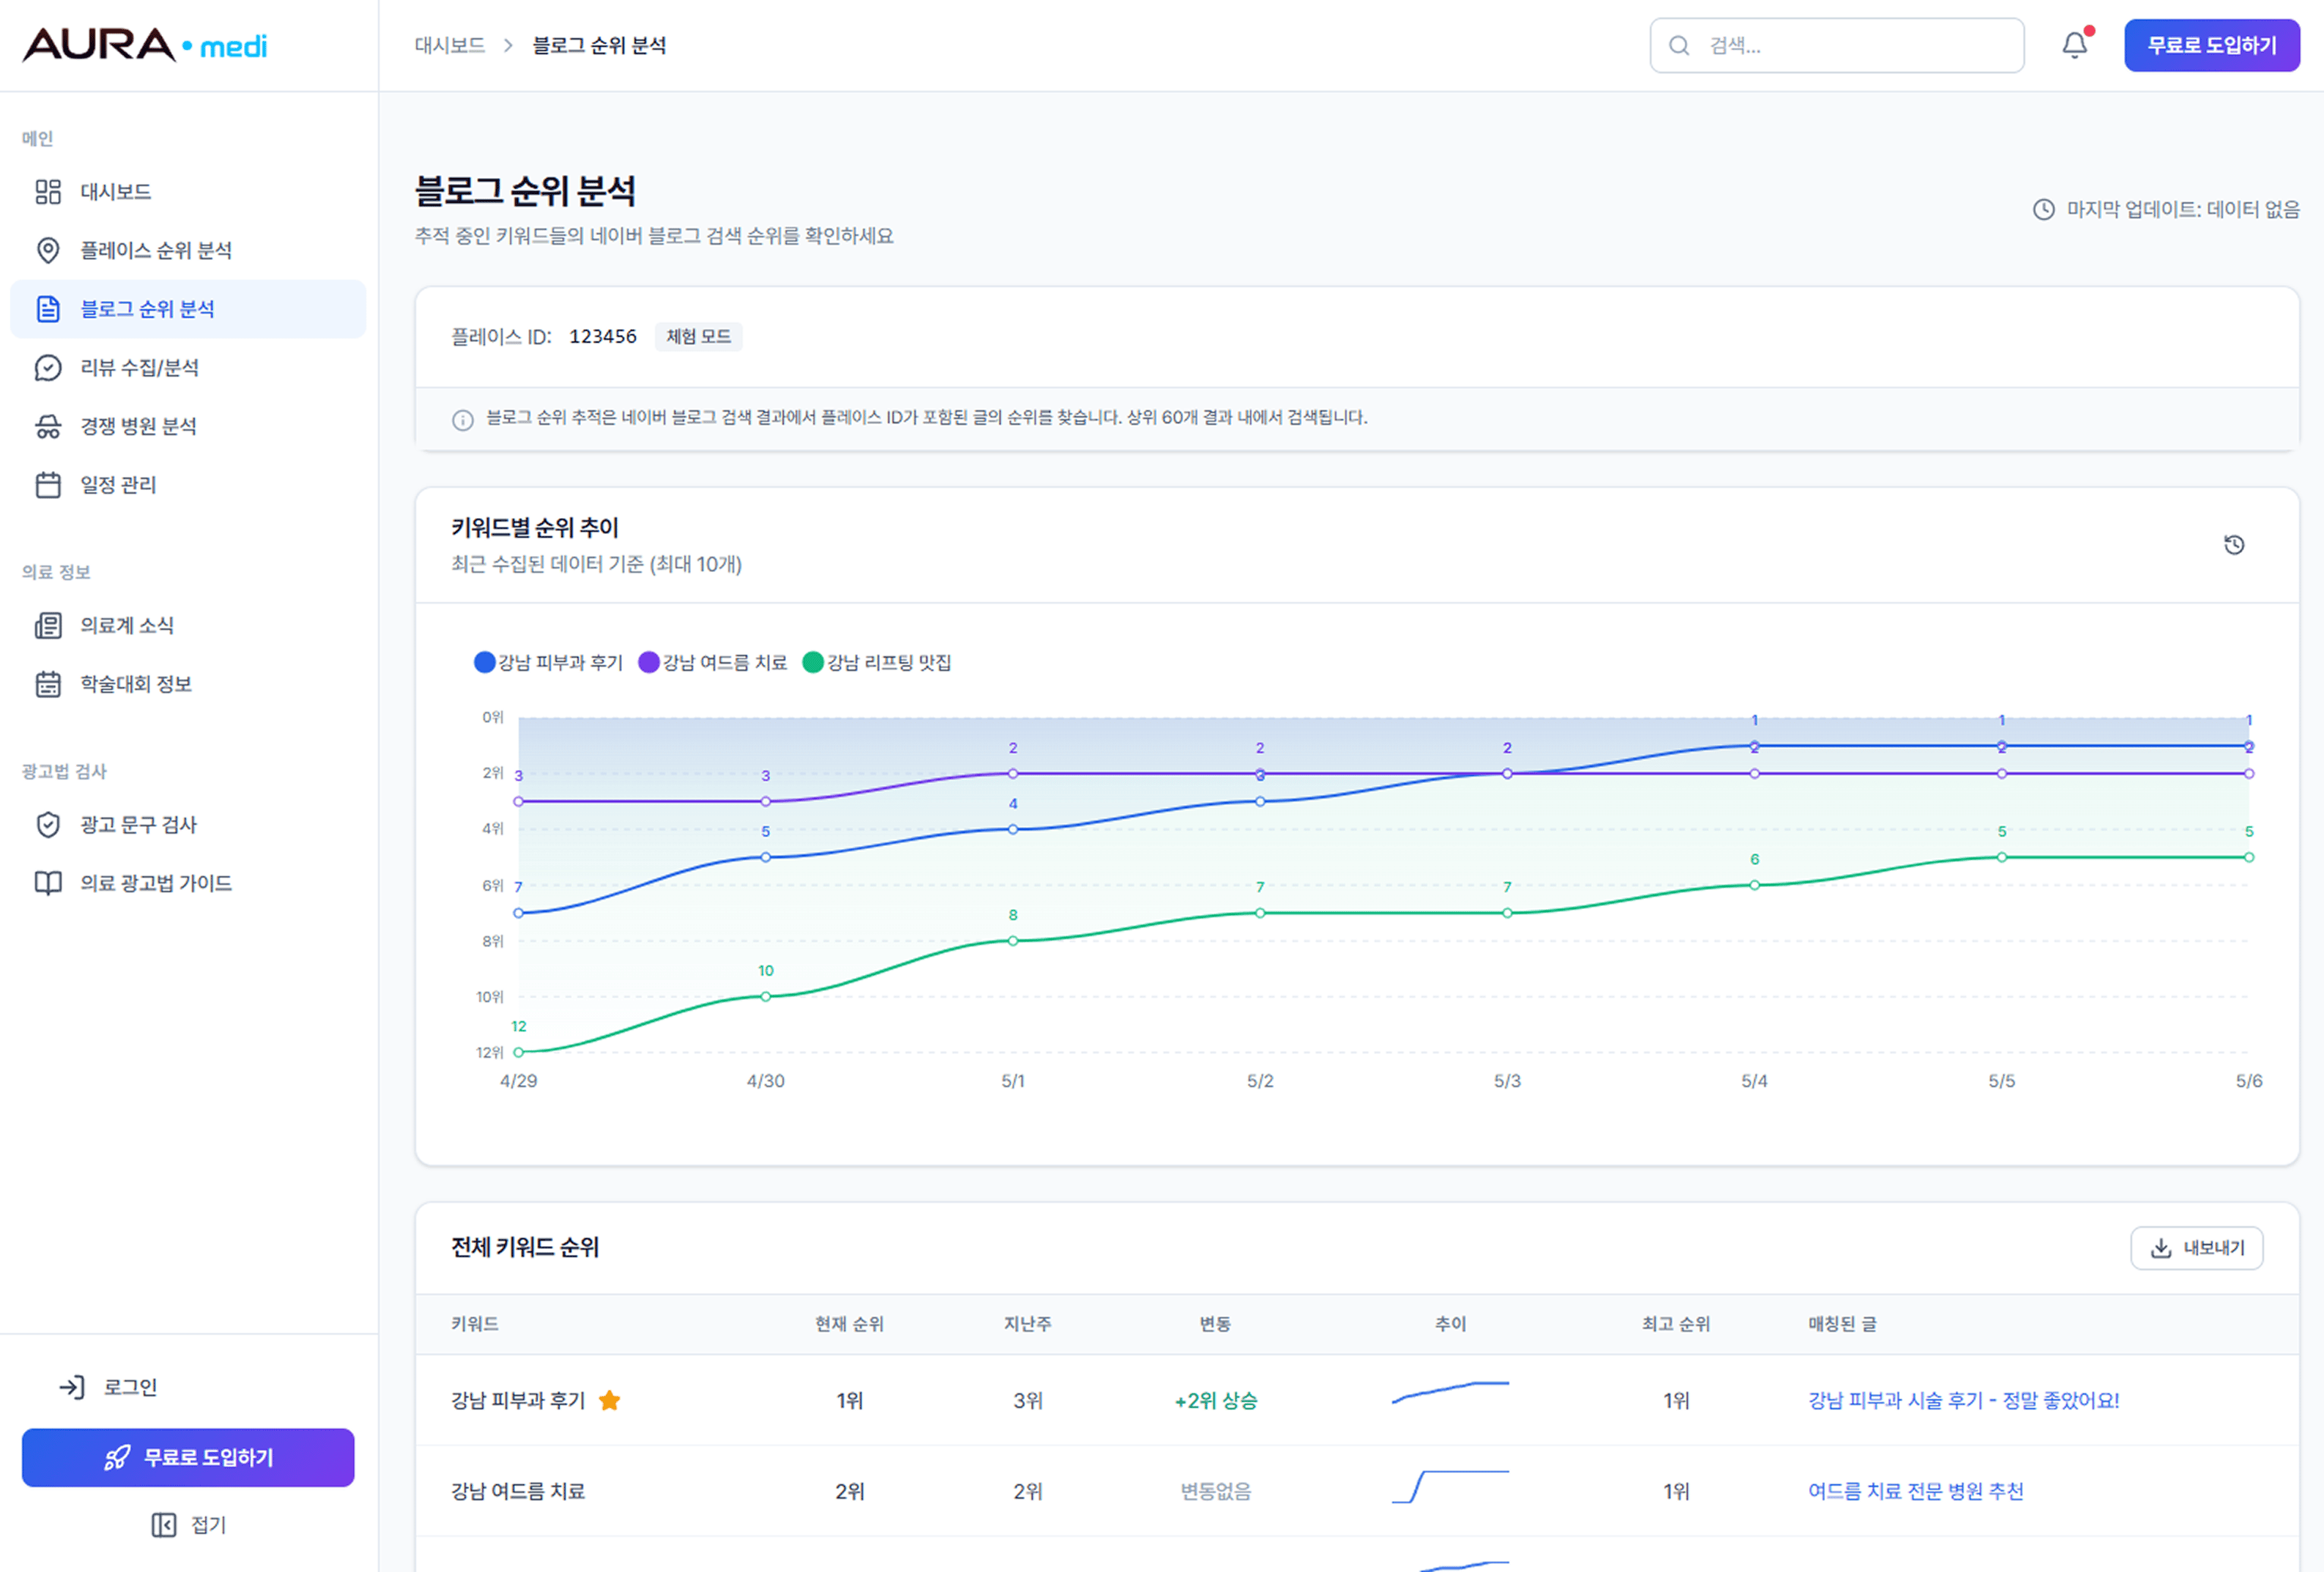Click the download icon in export button
This screenshot has height=1572, width=2324.
[x=2161, y=1248]
